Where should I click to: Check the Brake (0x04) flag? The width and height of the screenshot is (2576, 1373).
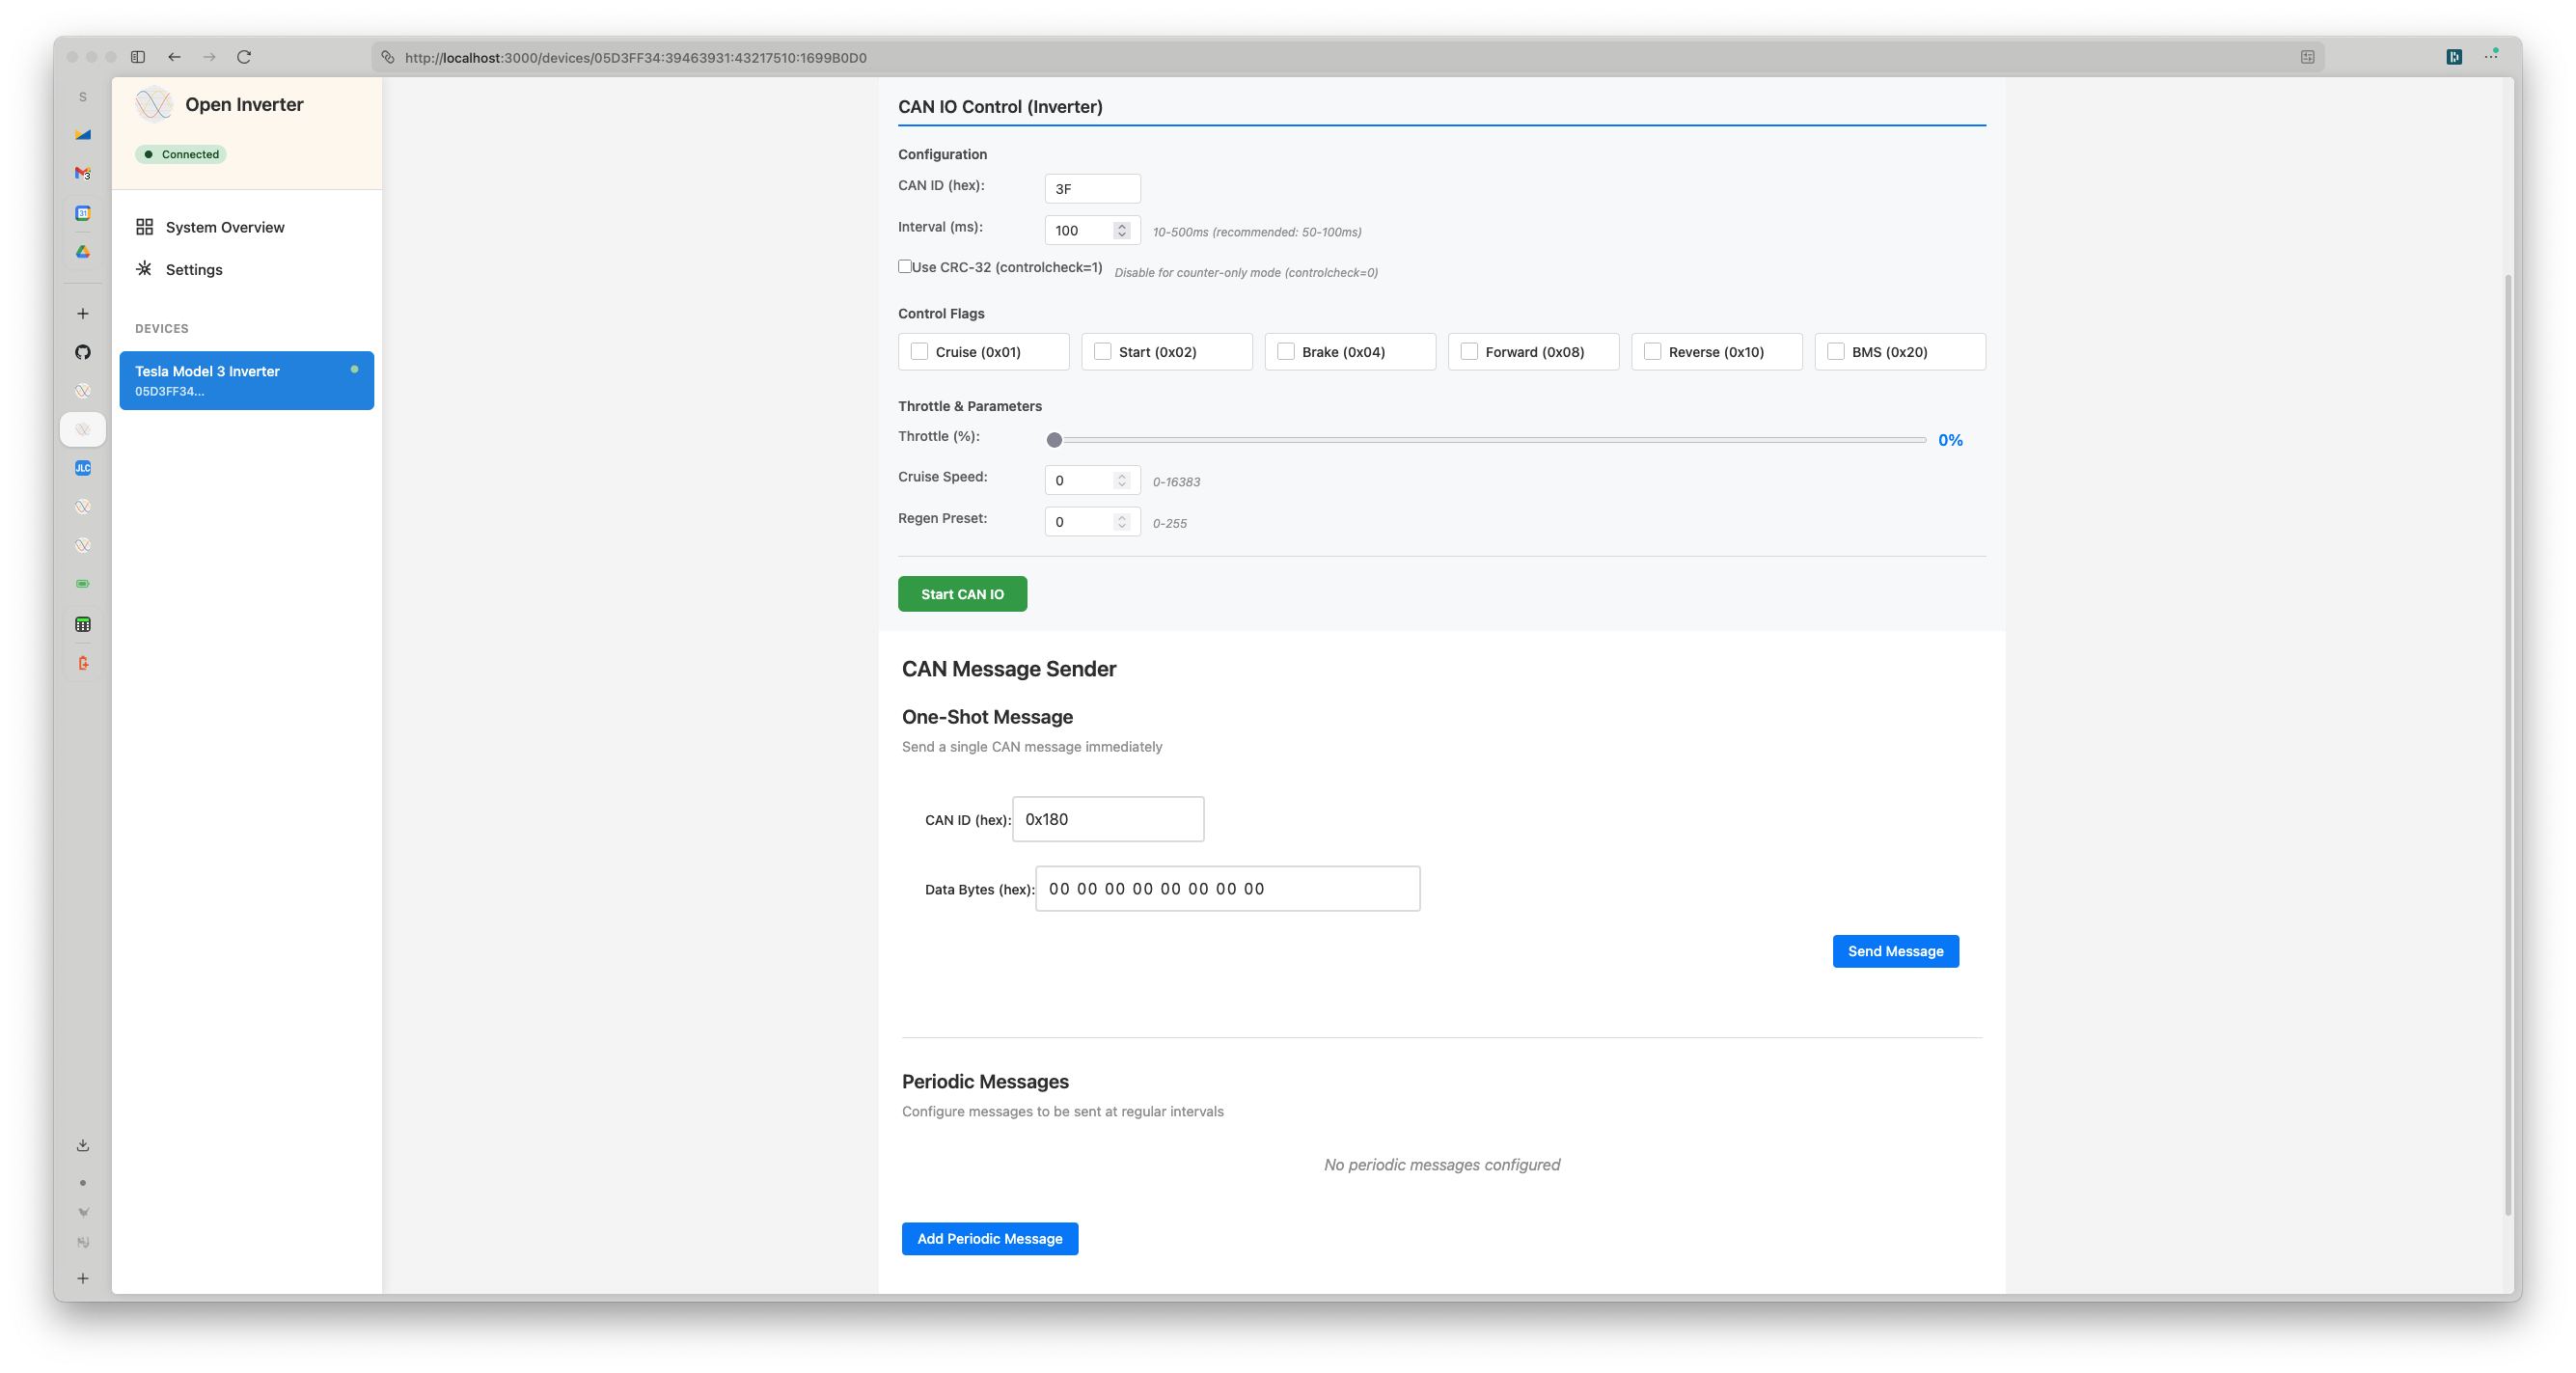click(x=1286, y=352)
